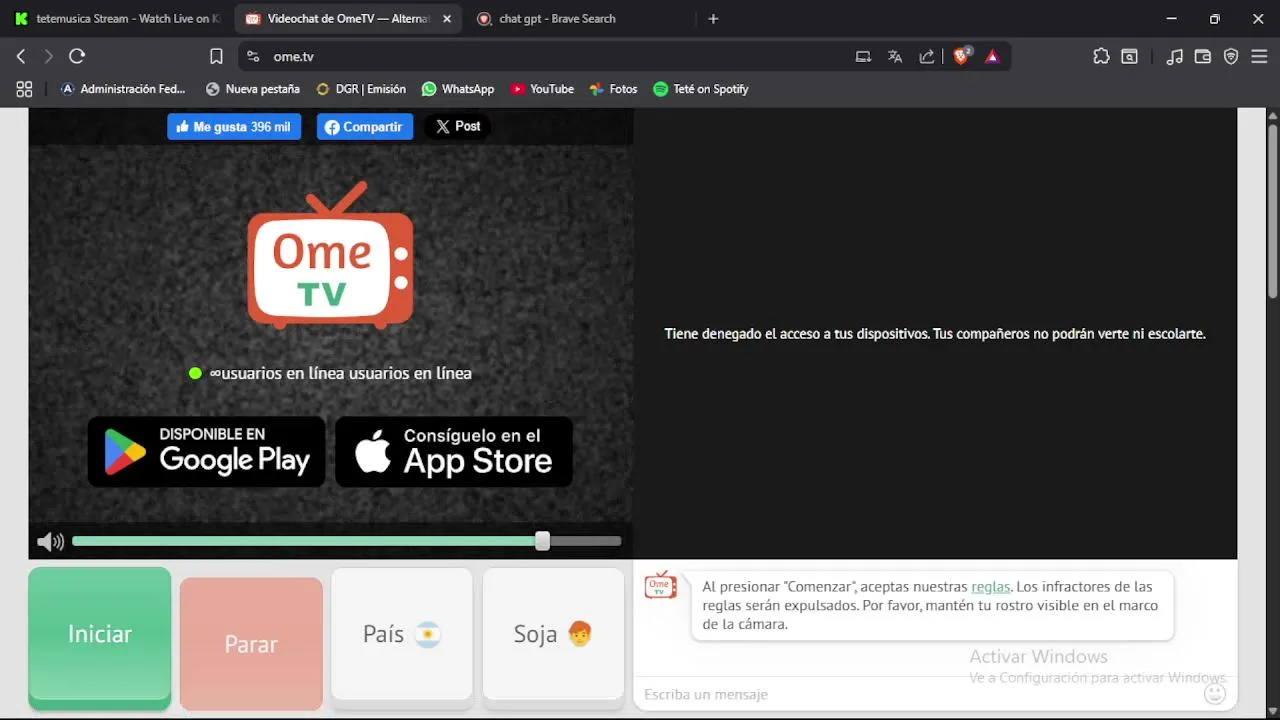Open the emoji picker smiley icon

pyautogui.click(x=1215, y=693)
